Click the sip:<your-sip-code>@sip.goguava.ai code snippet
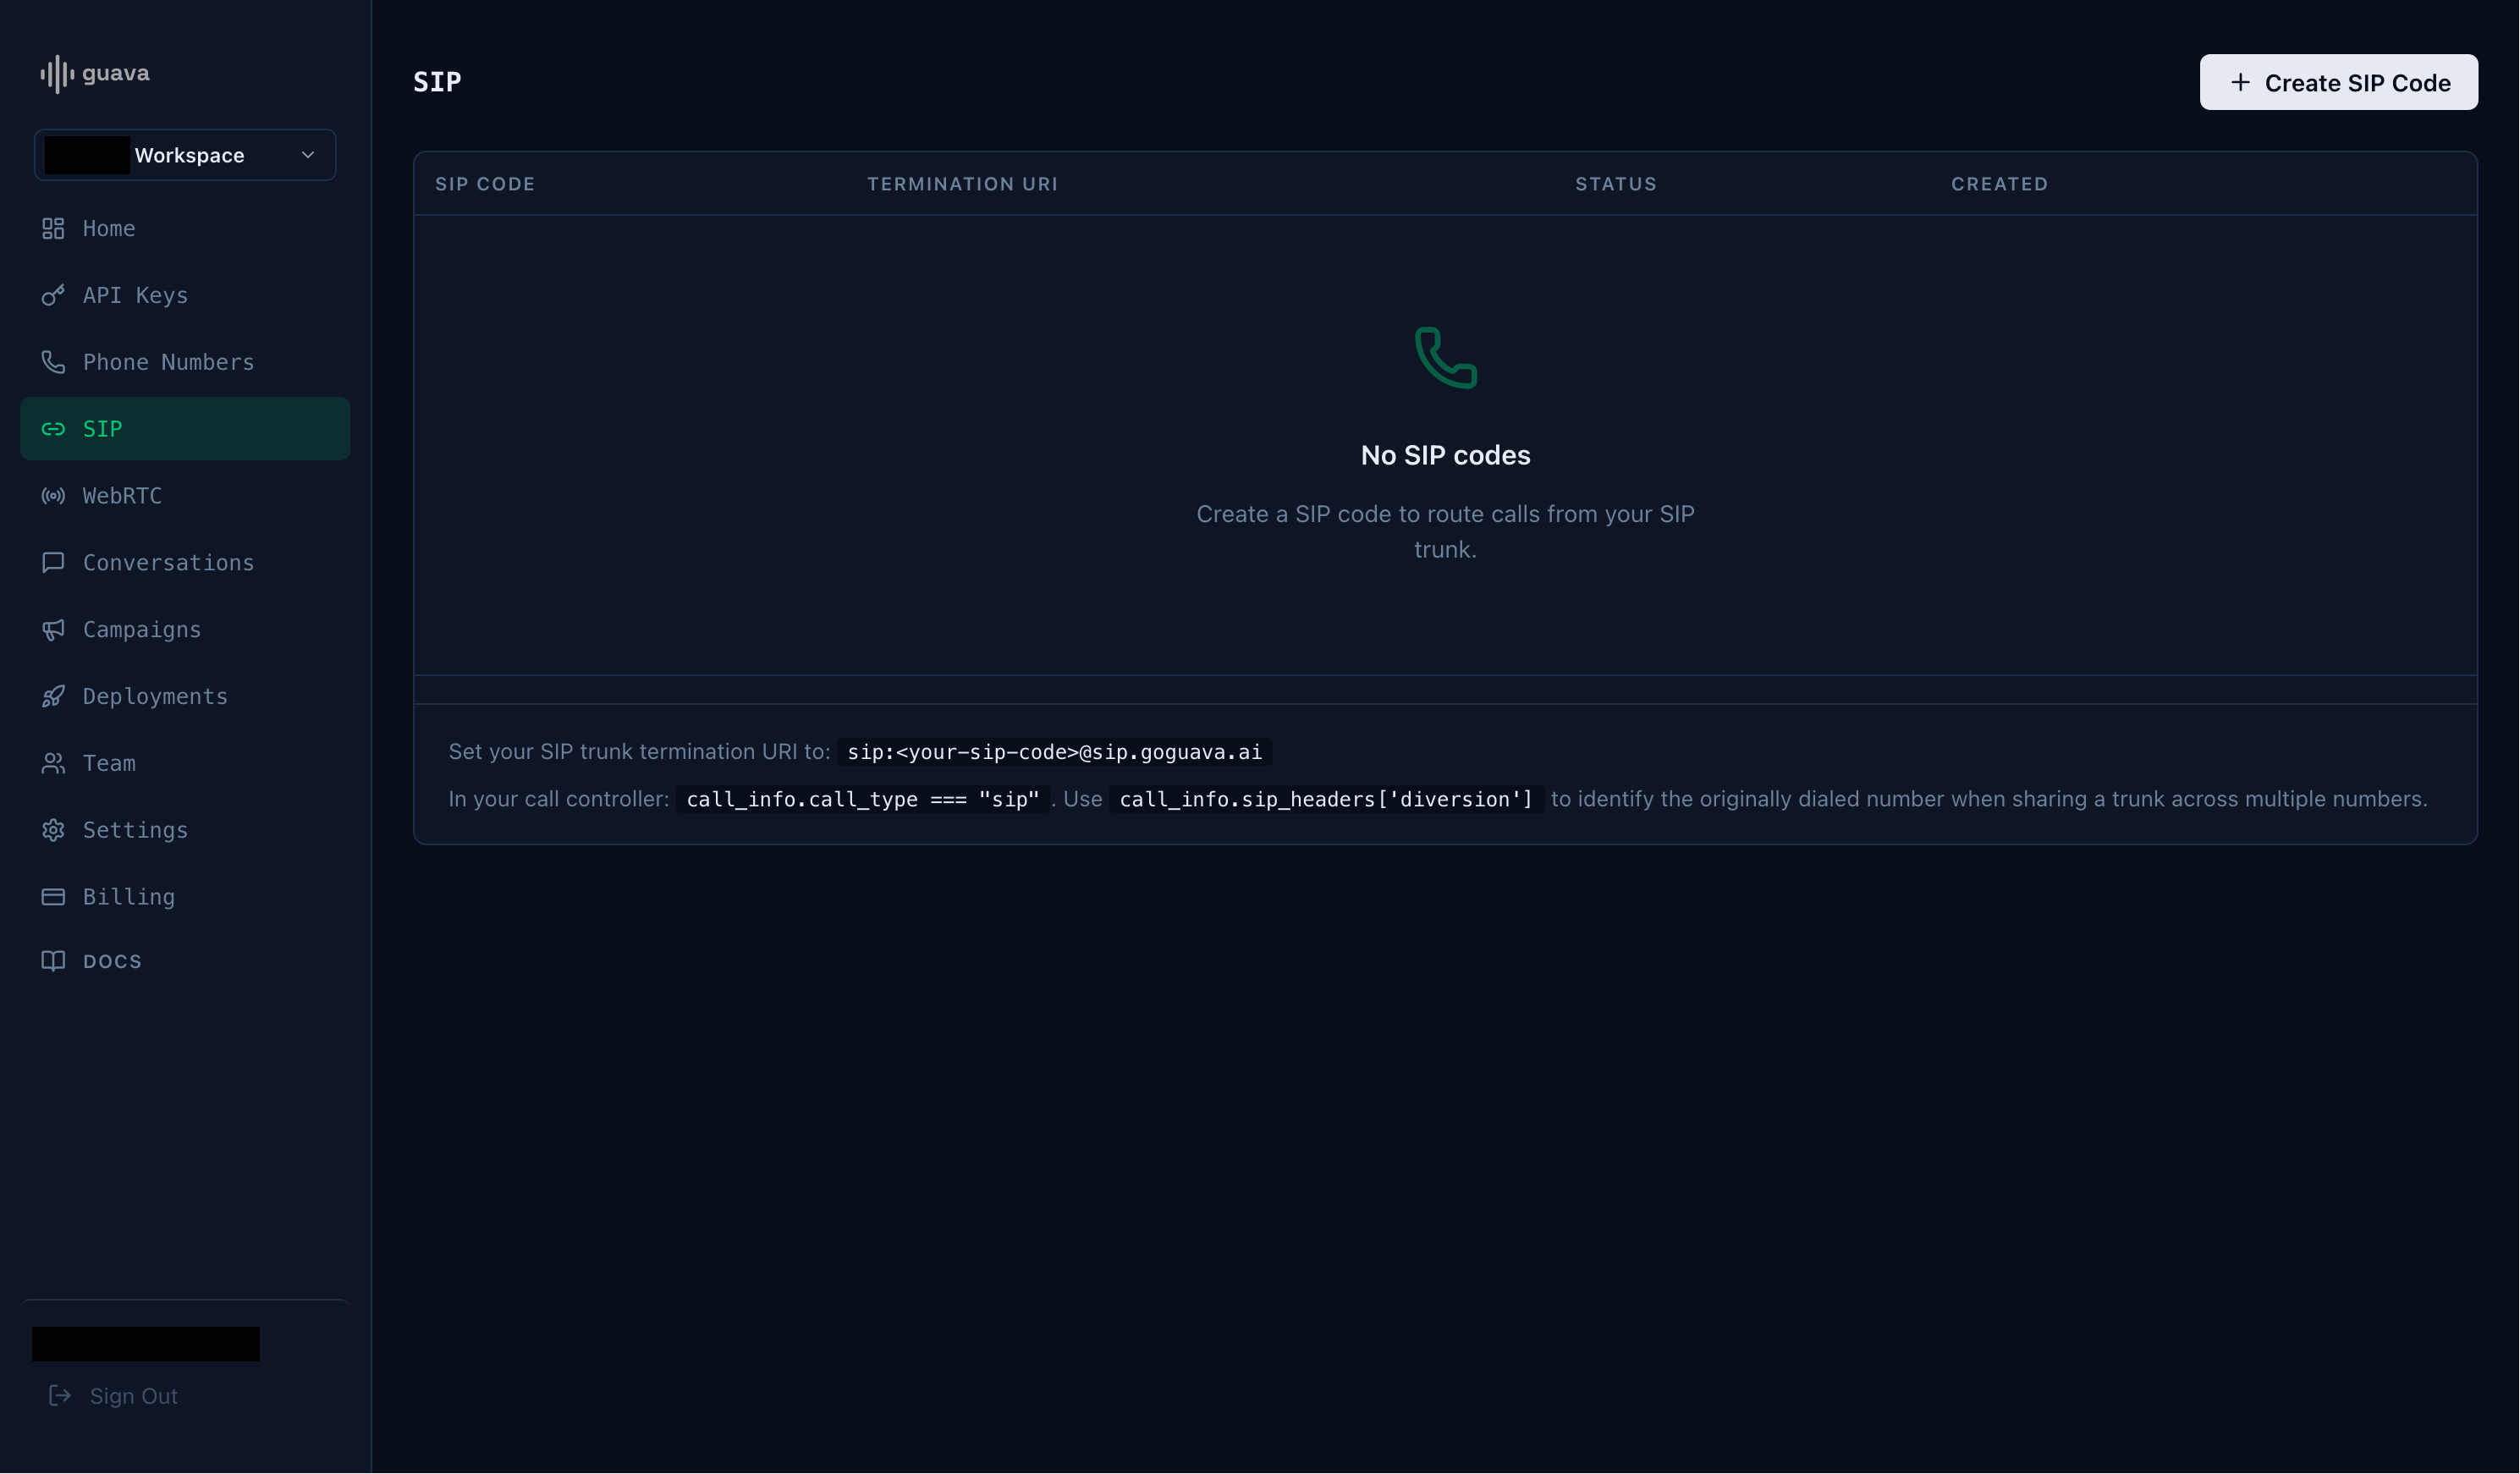The width and height of the screenshot is (2520, 1474). [x=1054, y=752]
